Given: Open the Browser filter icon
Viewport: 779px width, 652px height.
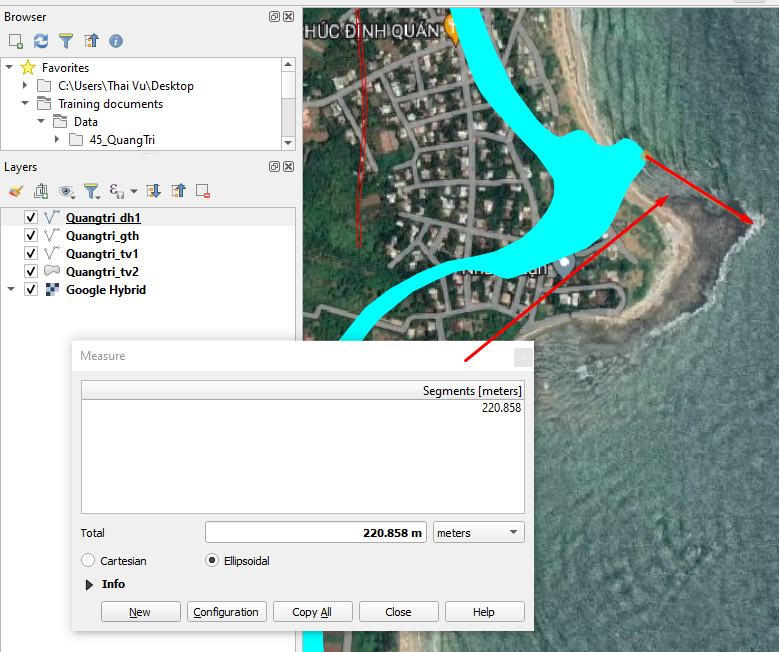Looking at the screenshot, I should coord(66,41).
